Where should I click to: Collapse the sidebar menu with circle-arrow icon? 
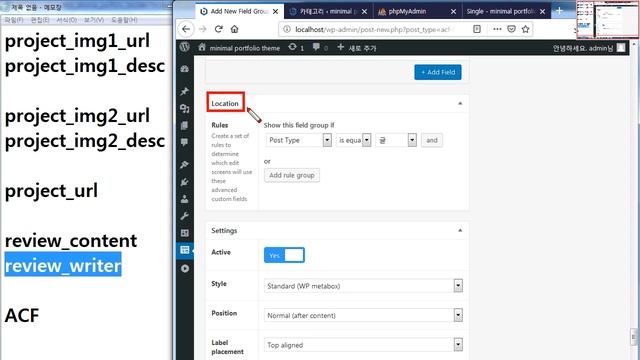point(184,269)
